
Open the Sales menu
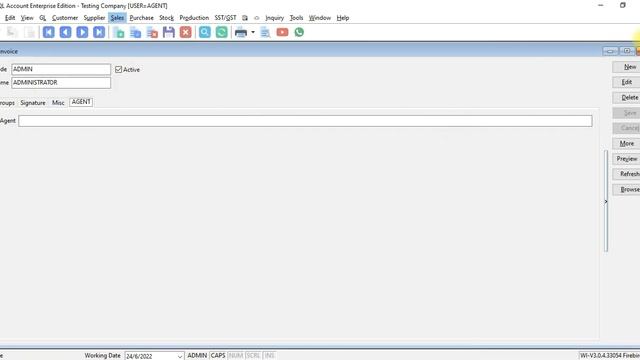point(117,18)
